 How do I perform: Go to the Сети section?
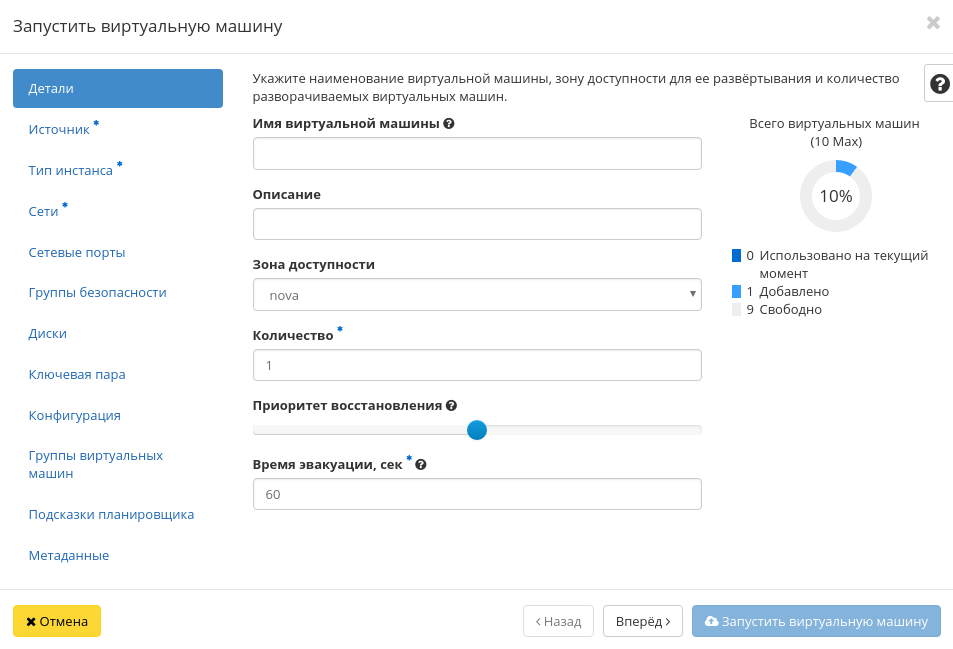[x=44, y=212]
